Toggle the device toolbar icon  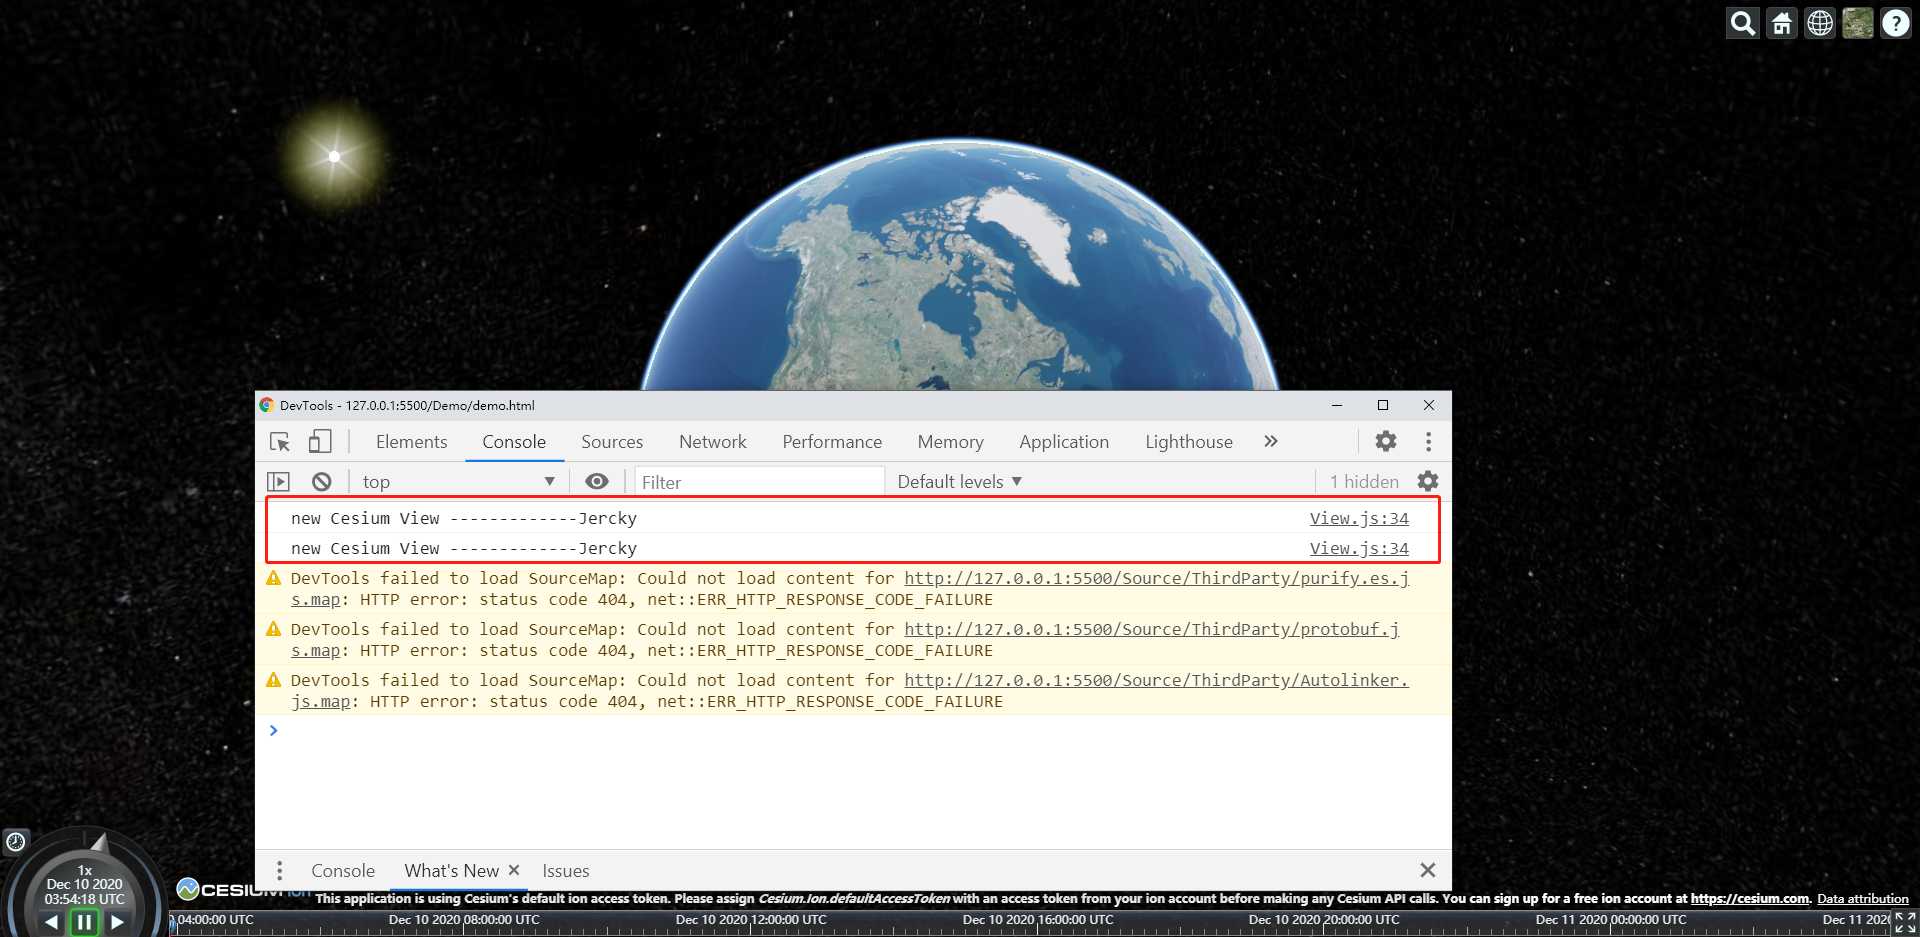click(319, 442)
